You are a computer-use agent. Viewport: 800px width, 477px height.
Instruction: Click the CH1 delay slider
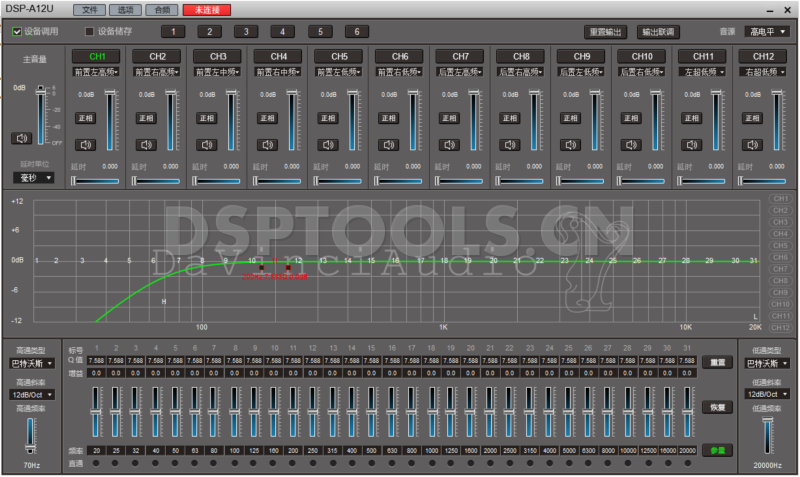(96, 181)
